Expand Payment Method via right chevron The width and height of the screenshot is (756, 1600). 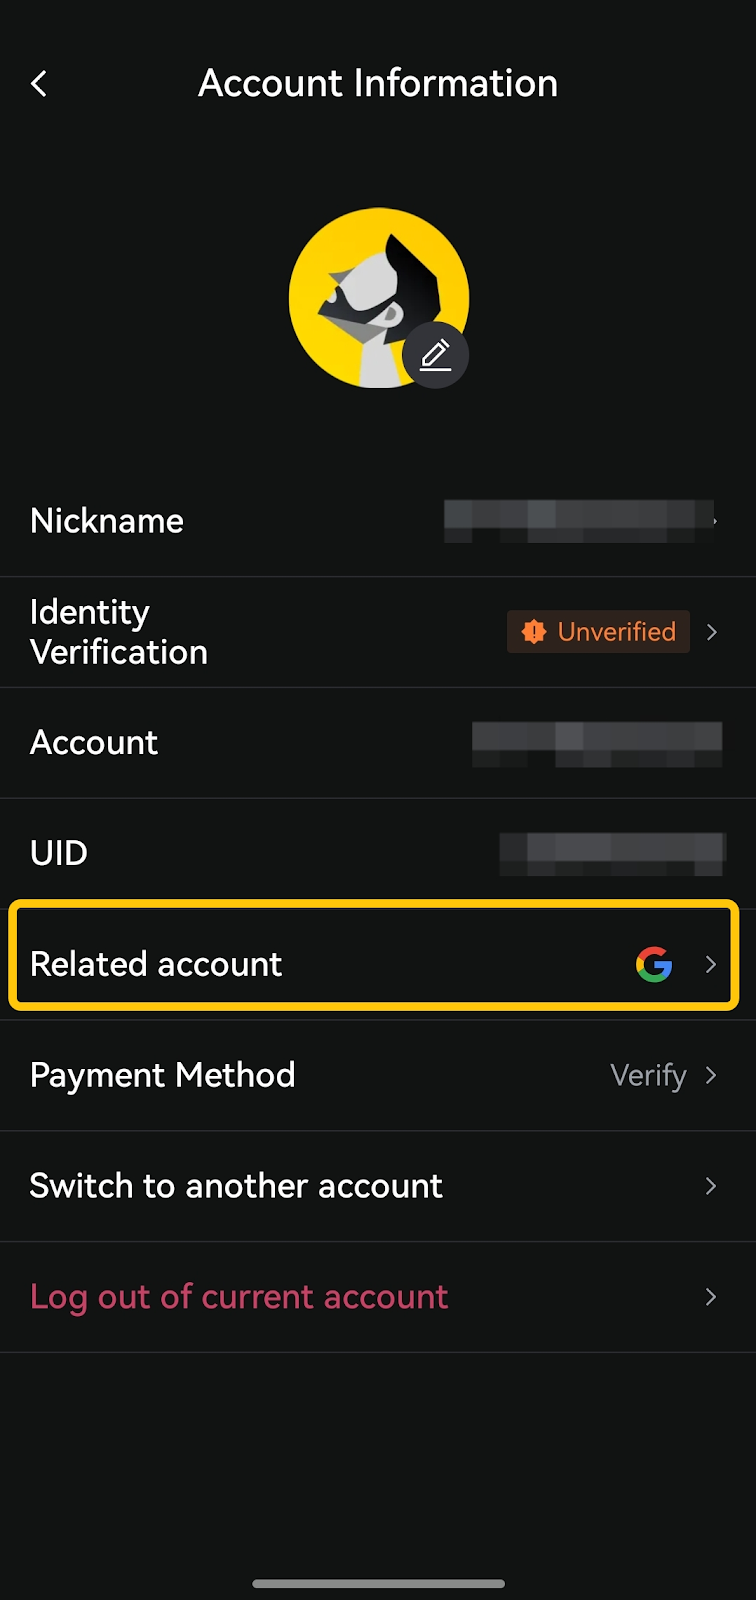(x=711, y=1075)
